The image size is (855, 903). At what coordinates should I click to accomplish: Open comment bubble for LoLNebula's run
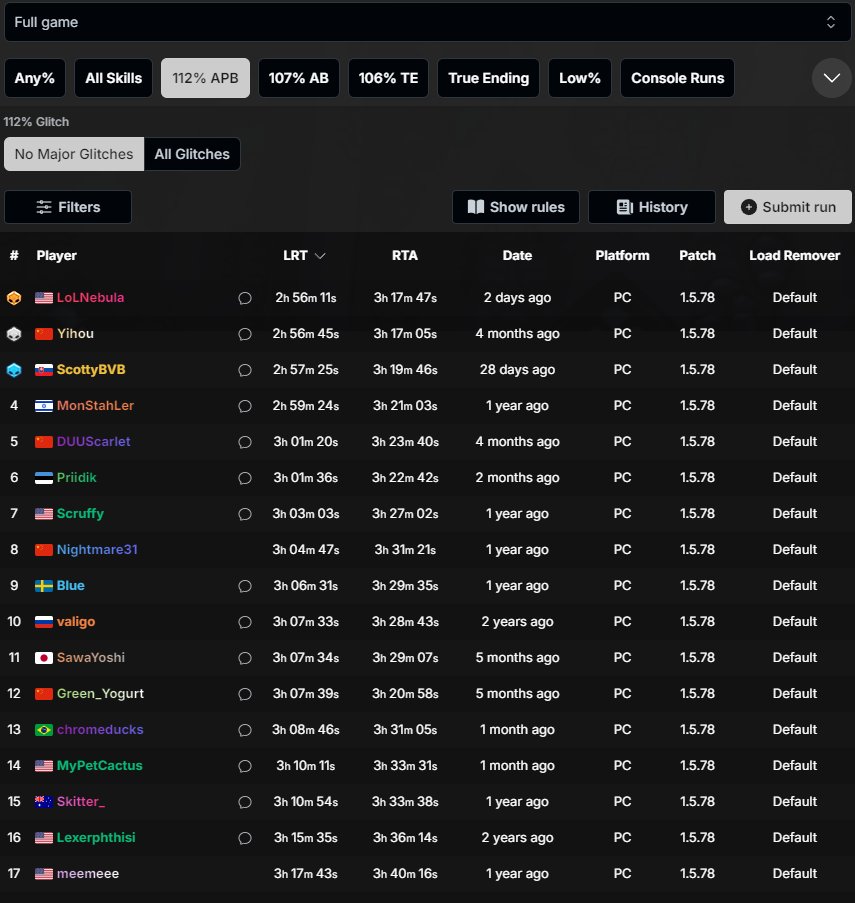click(245, 298)
